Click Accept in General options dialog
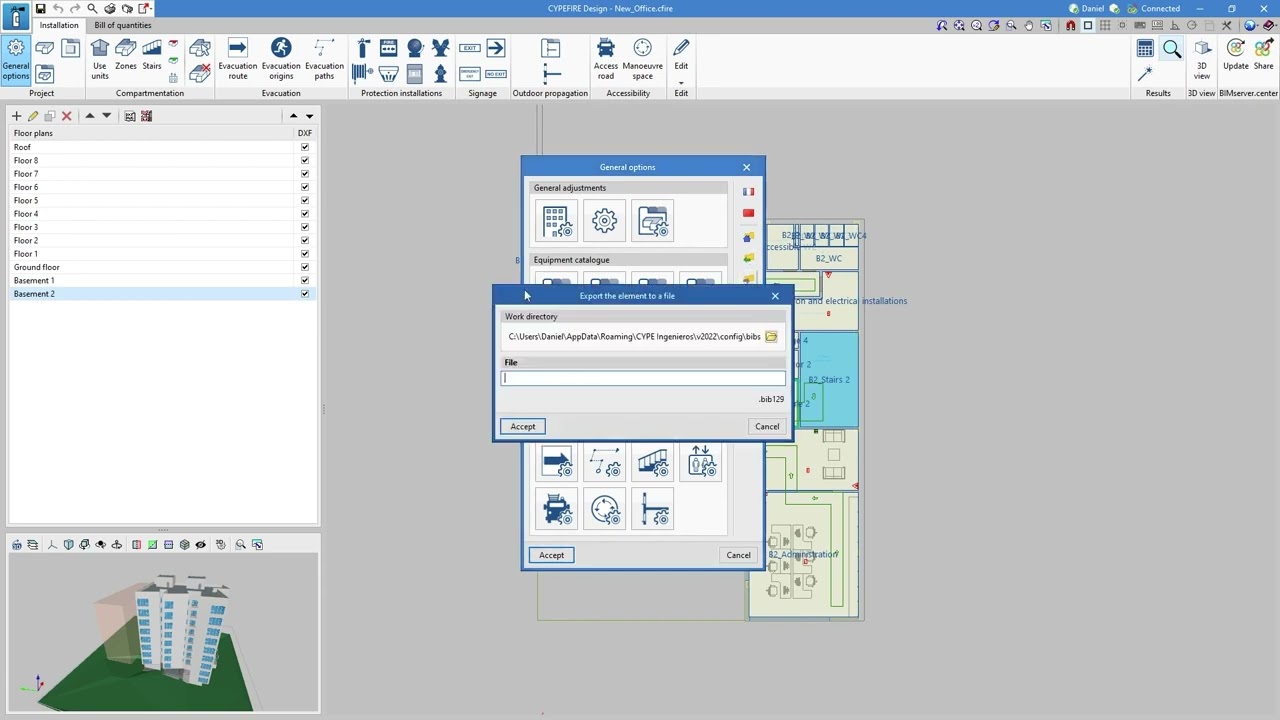 (x=552, y=555)
